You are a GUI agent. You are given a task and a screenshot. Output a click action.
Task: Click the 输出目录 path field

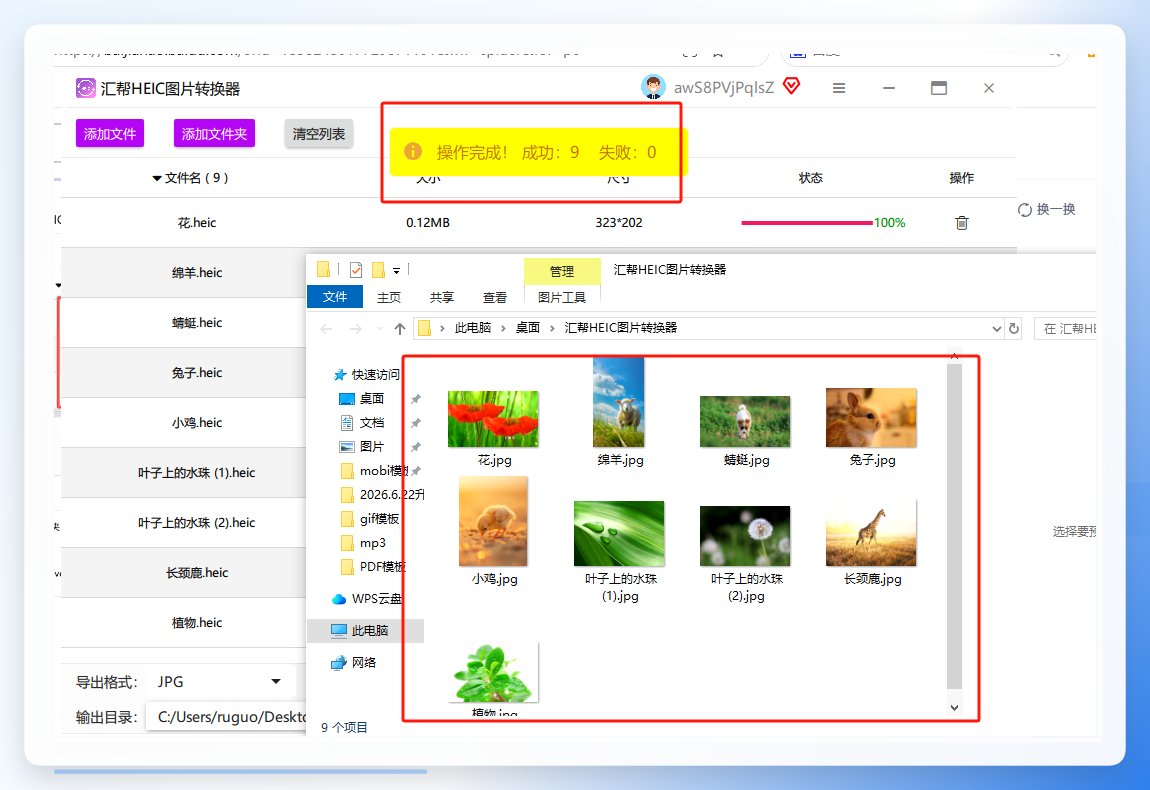click(226, 717)
